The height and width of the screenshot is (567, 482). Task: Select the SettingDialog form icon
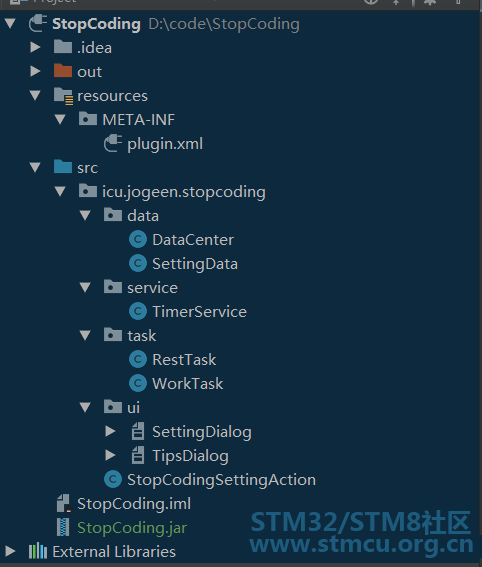pyautogui.click(x=138, y=431)
